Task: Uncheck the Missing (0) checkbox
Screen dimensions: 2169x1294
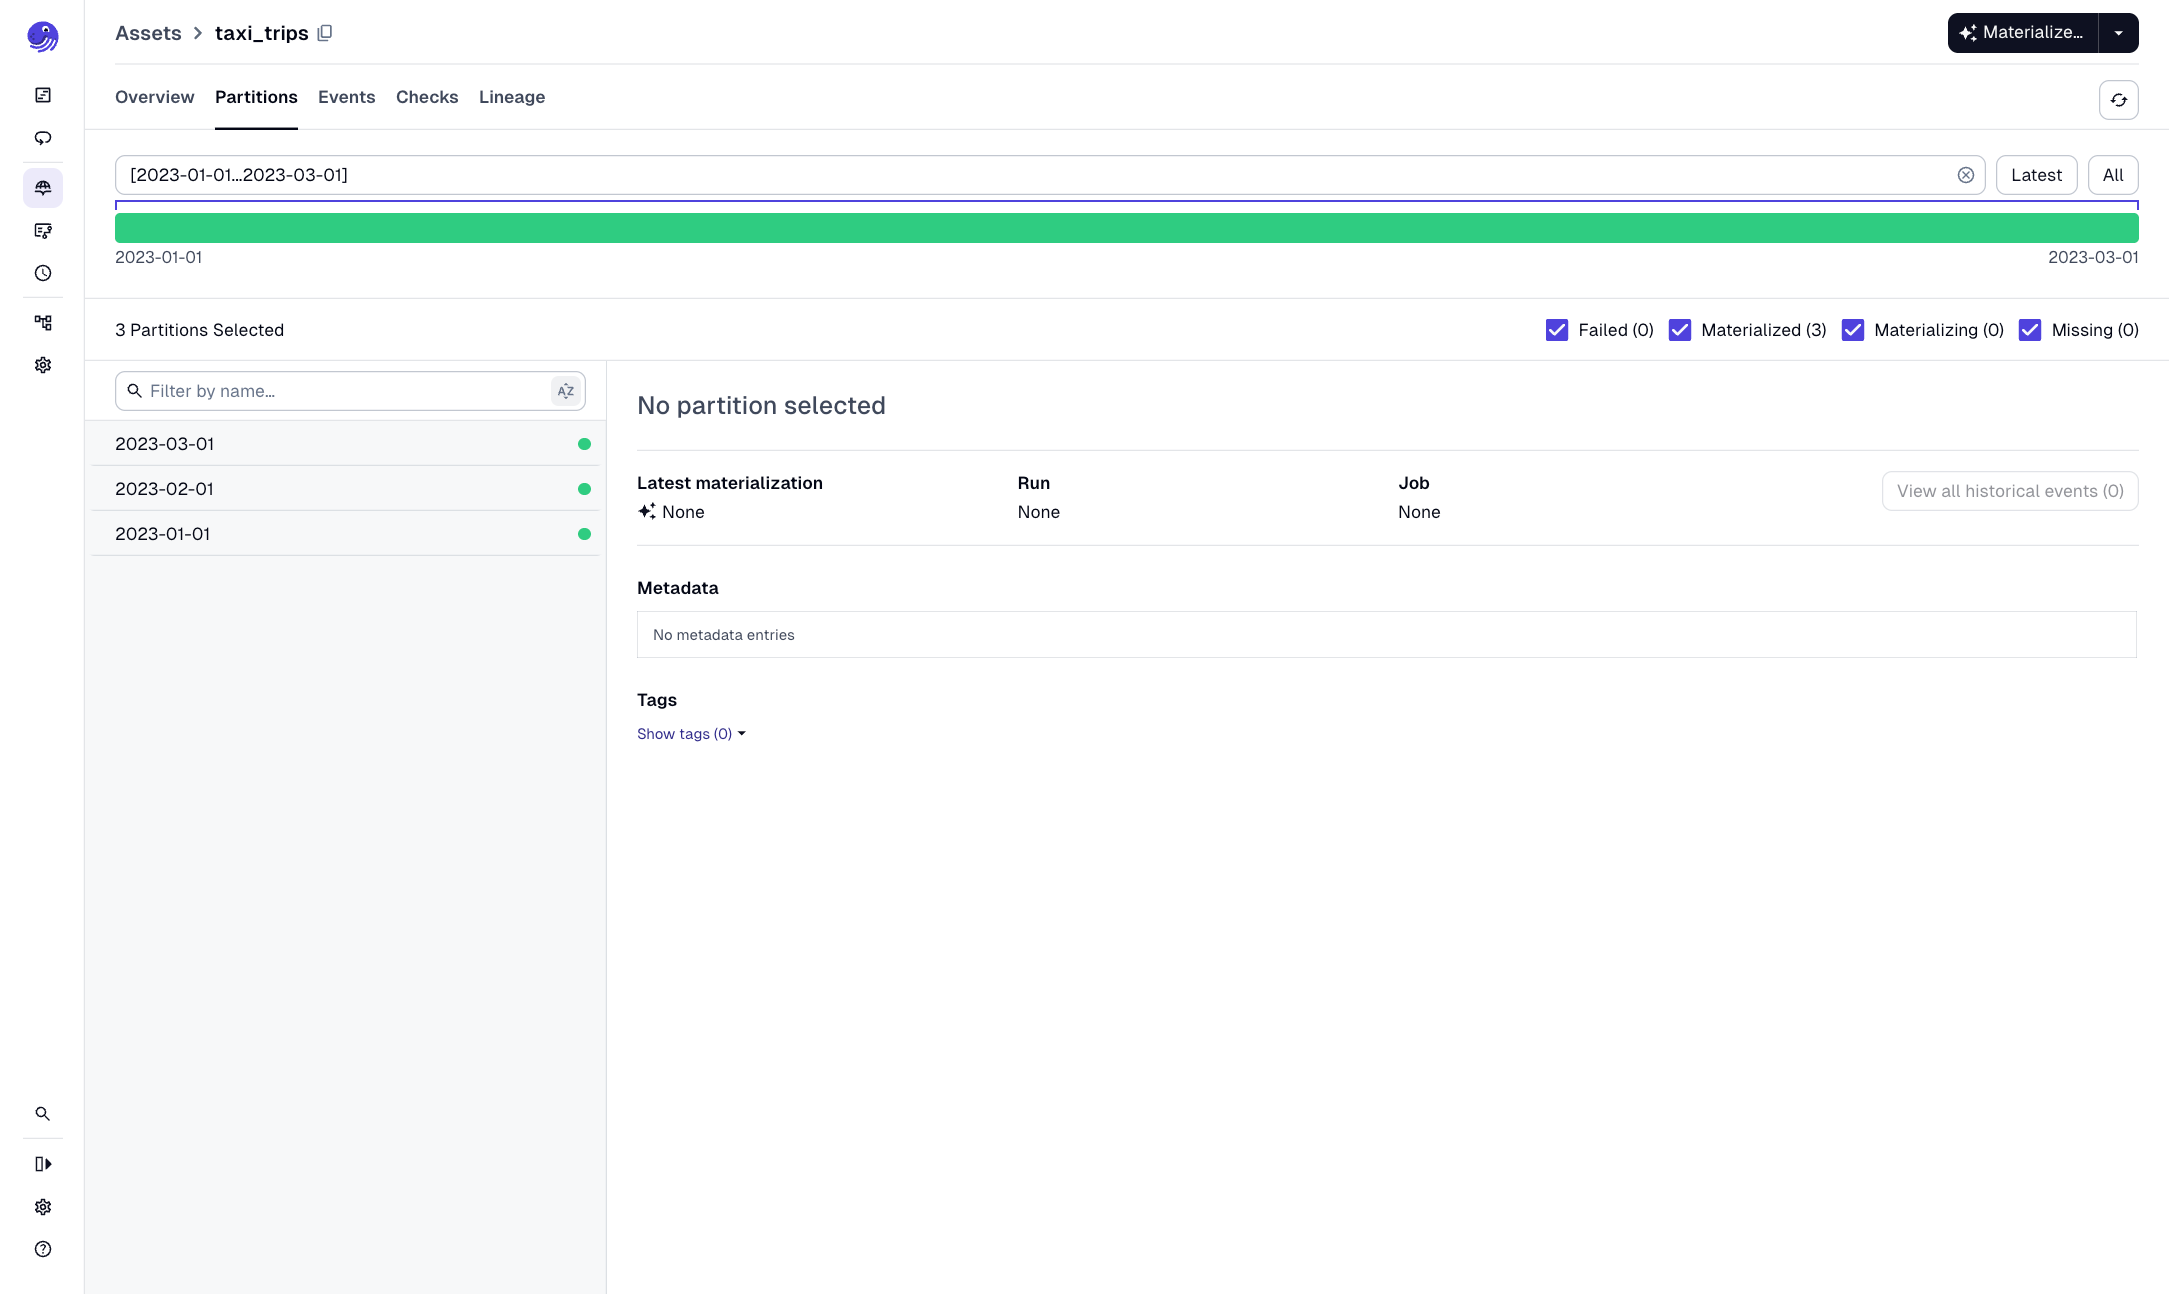Action: tap(2030, 329)
